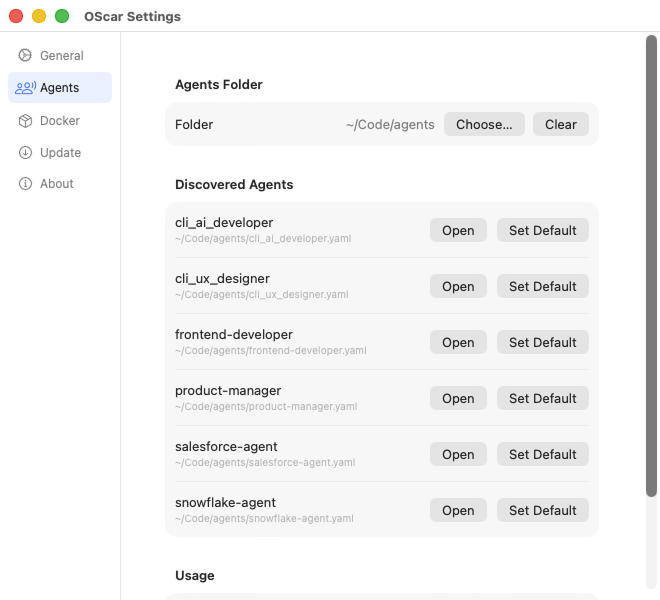Maximize window with green button
The image size is (660, 600).
pos(62,16)
